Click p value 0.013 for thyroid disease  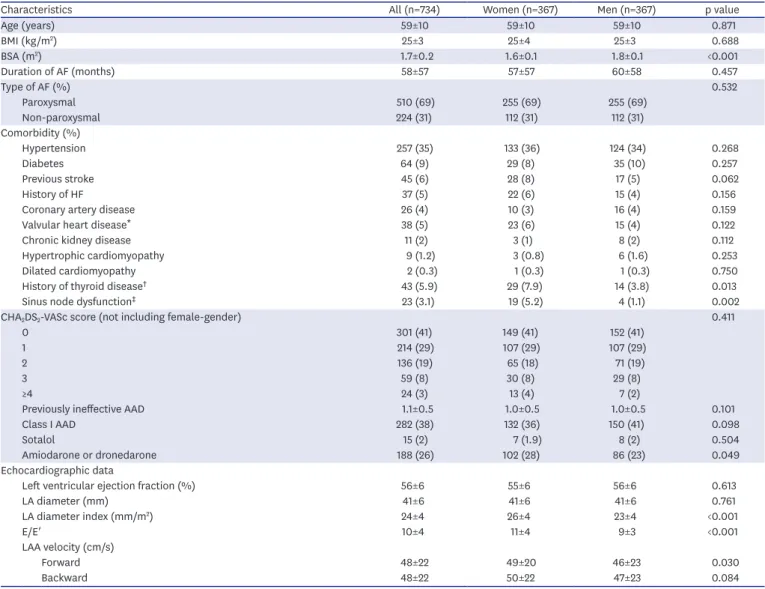click(x=724, y=286)
